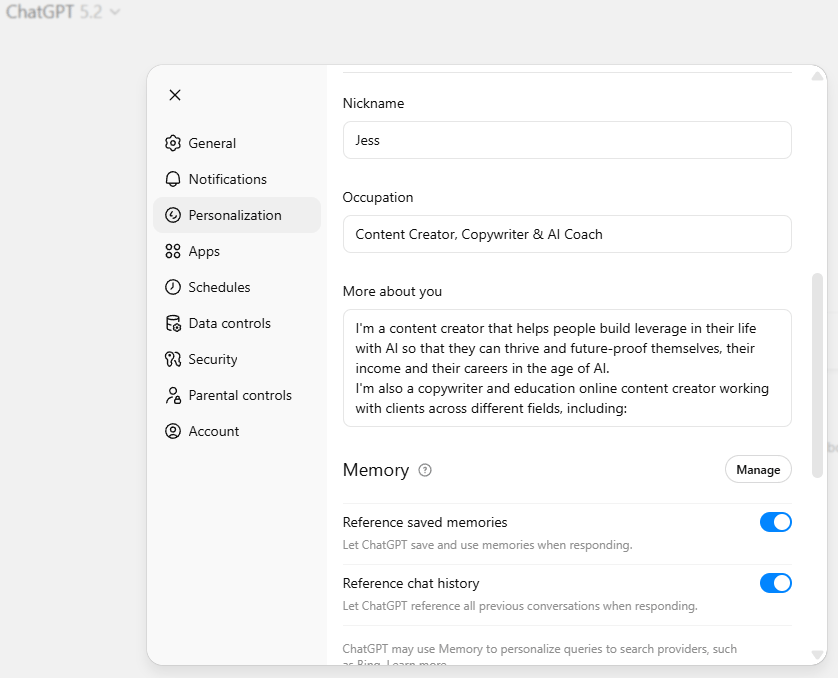This screenshot has height=678, width=838.
Task: Click the Occupation input field
Action: 567,234
